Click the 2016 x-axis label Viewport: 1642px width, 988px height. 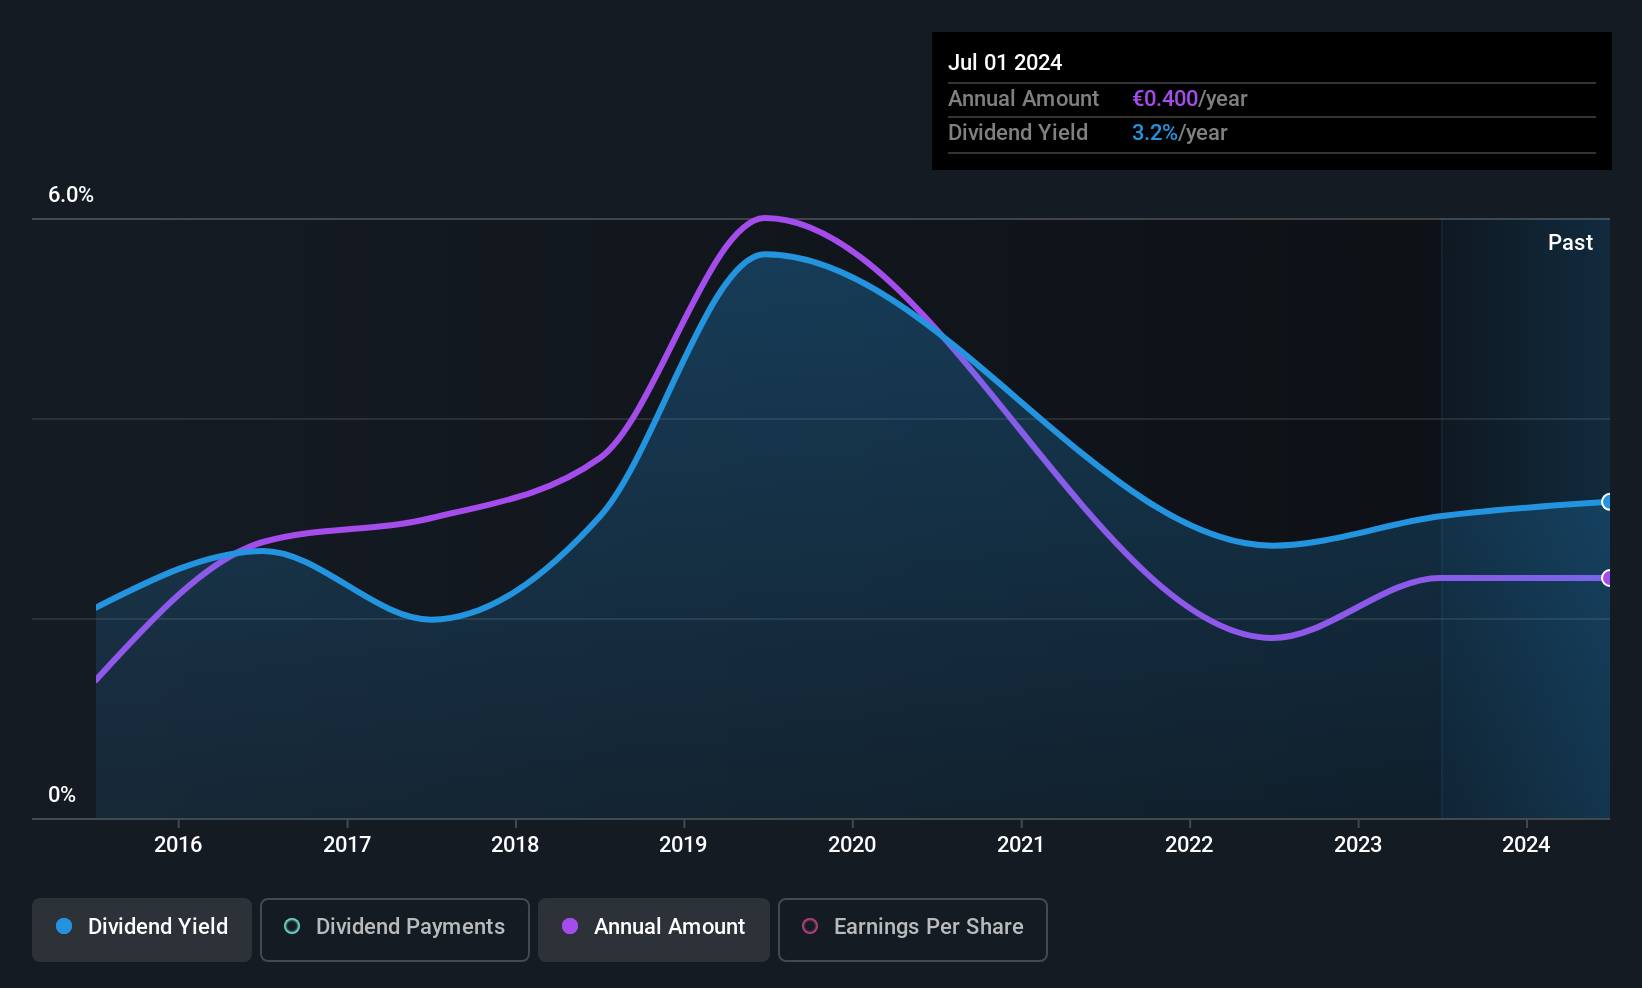coord(178,844)
